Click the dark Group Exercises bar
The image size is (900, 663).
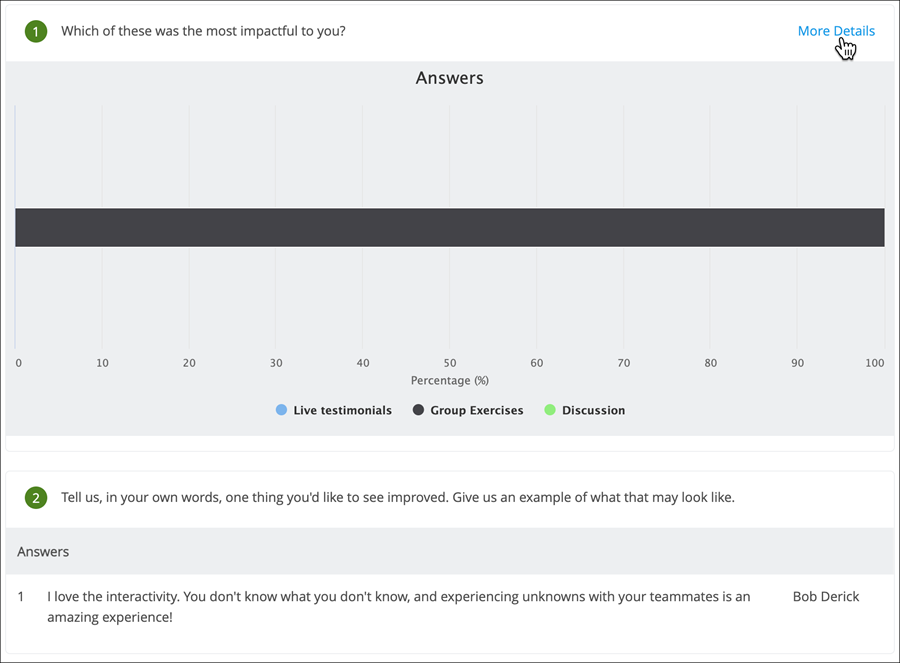point(449,227)
